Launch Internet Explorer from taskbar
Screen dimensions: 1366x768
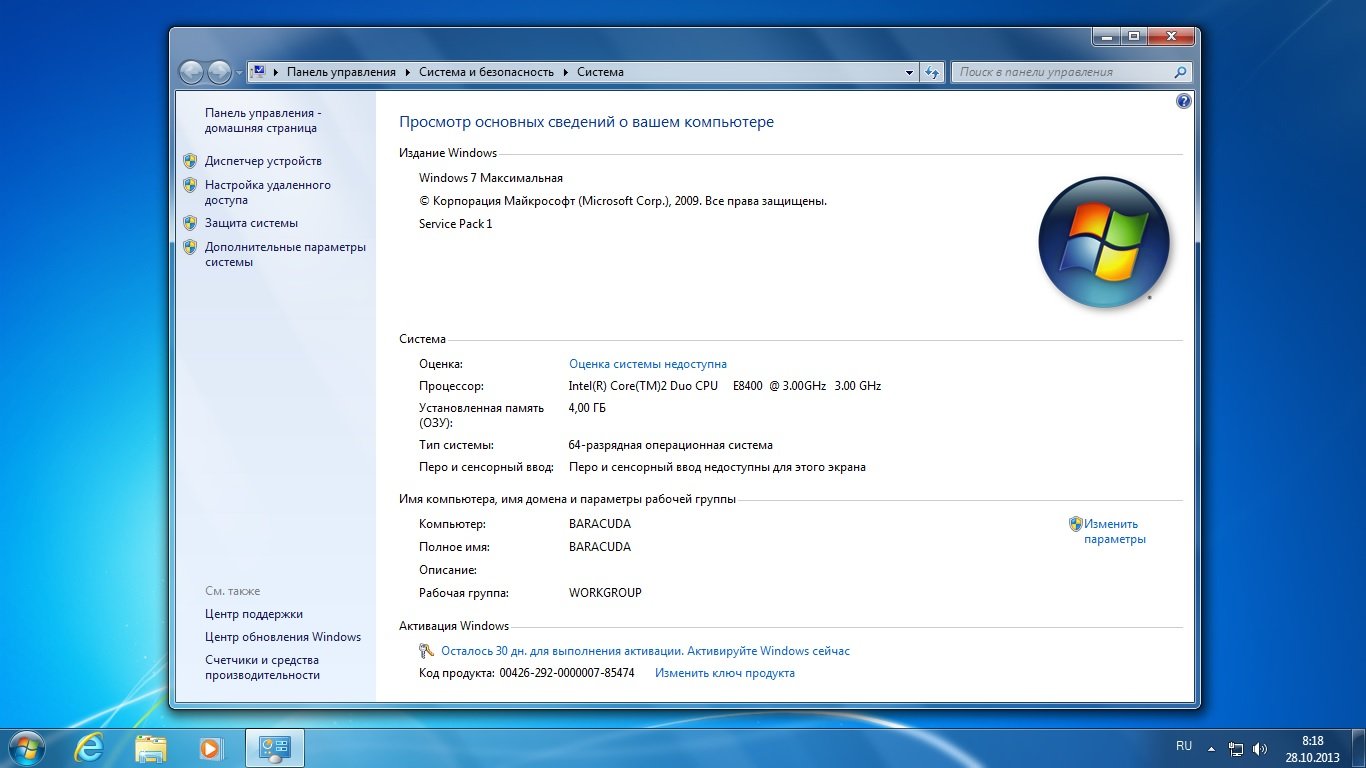pos(90,747)
